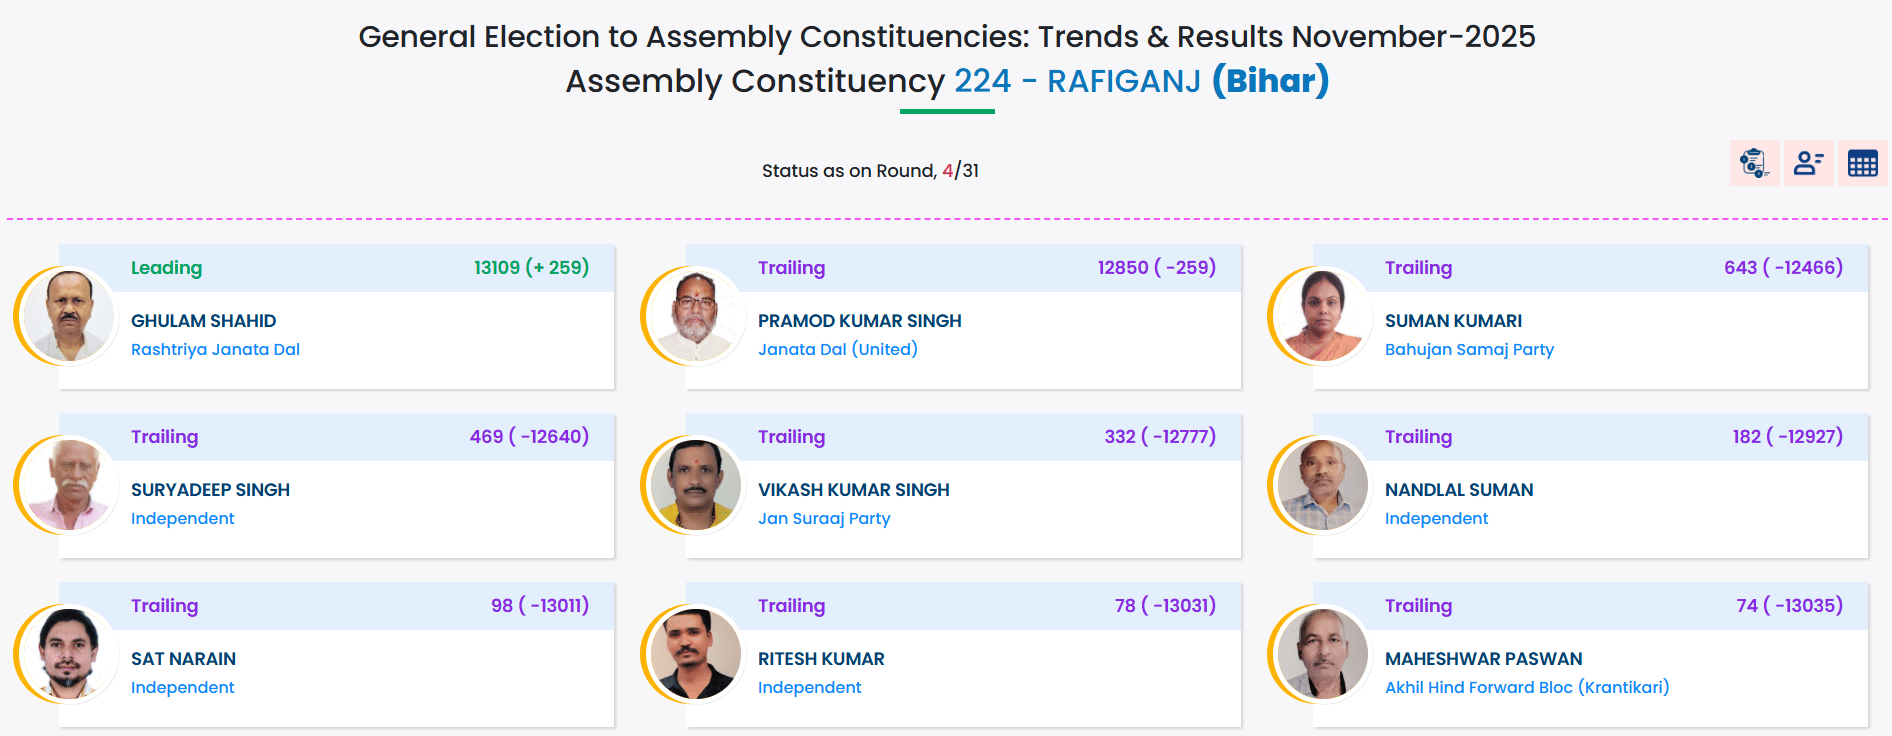Select Ritesh Kumar's photo
Viewport: 1892px width, 736px height.
coord(694,654)
